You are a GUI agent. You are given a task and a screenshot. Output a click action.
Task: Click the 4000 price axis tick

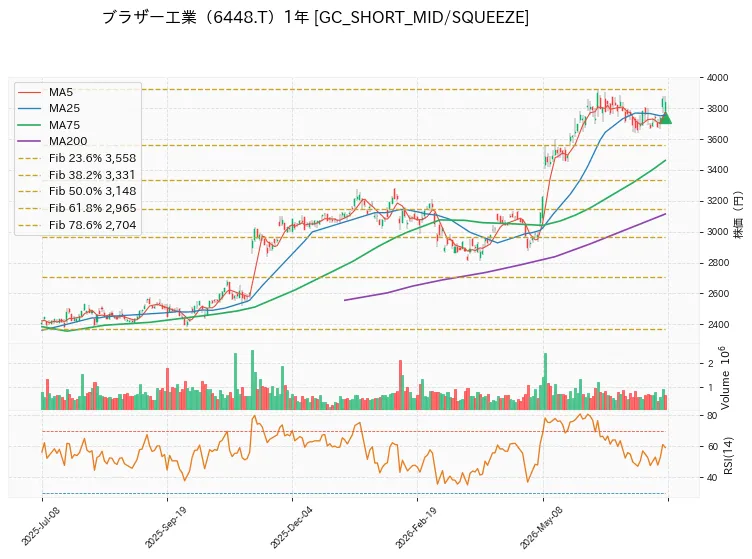click(x=717, y=78)
